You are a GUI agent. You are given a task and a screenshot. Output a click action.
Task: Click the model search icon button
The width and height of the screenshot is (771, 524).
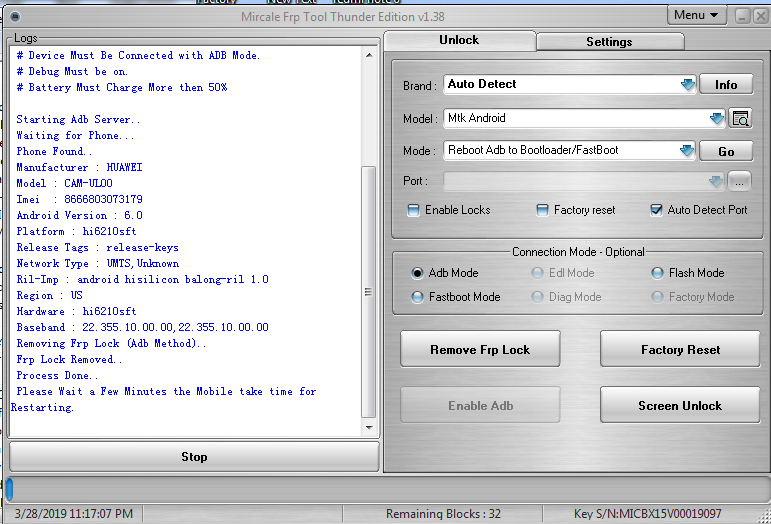tap(740, 118)
